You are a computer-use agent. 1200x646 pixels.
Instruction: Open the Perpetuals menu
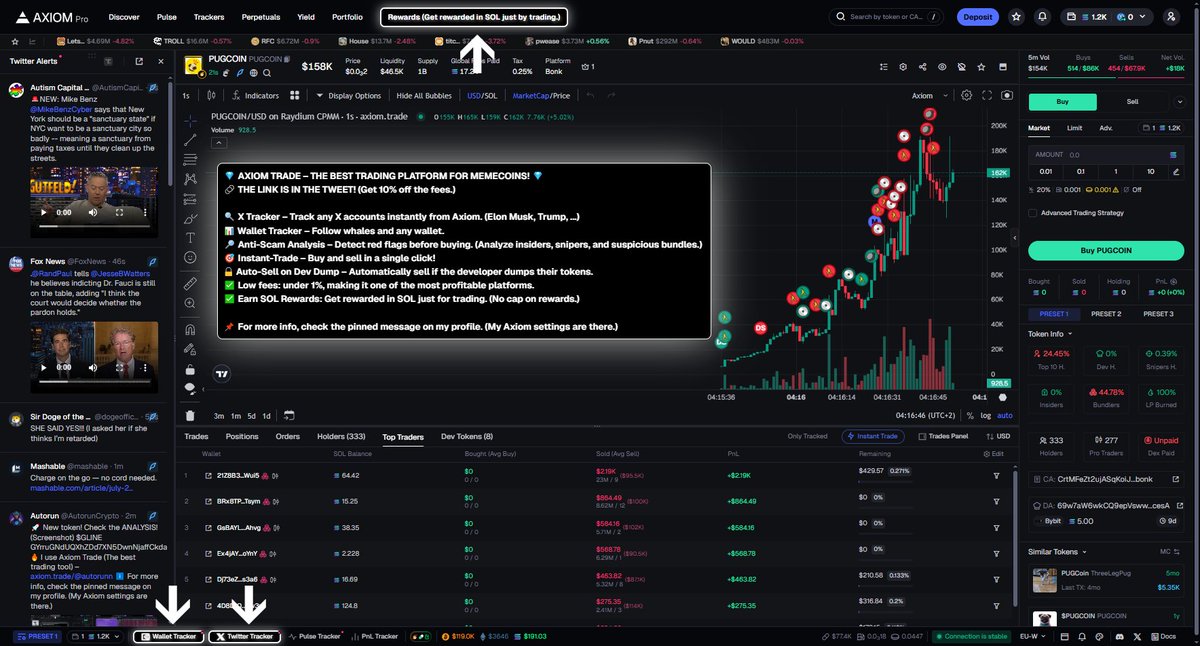[260, 17]
